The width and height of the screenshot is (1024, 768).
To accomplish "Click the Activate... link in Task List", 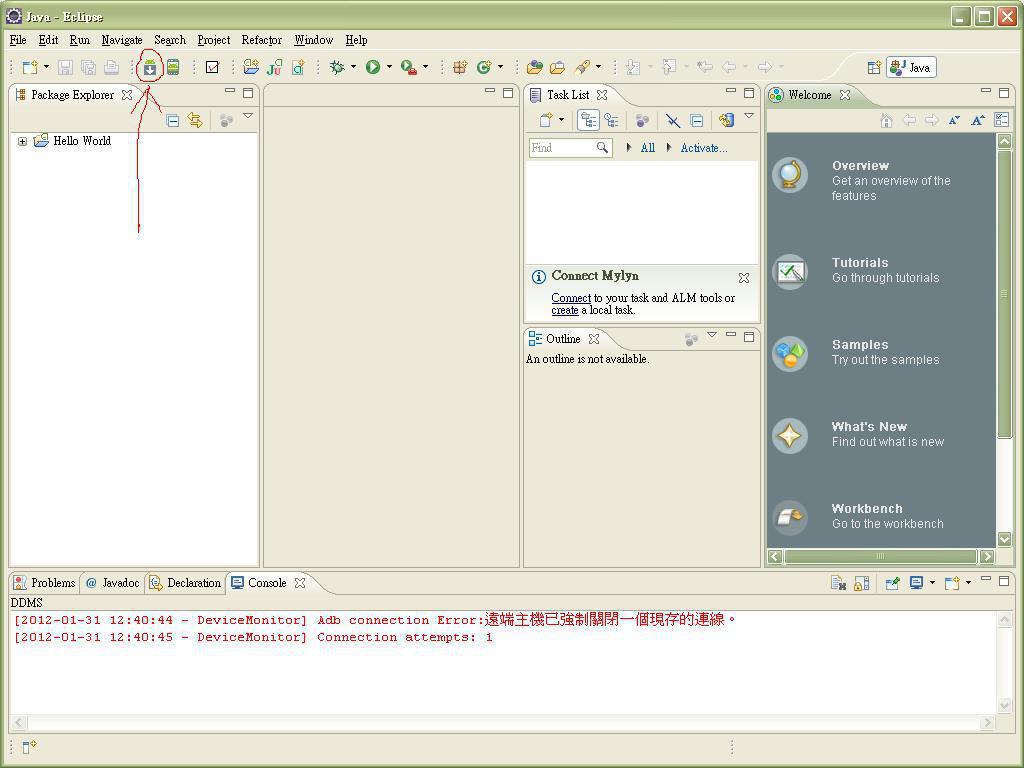I will pyautogui.click(x=703, y=148).
